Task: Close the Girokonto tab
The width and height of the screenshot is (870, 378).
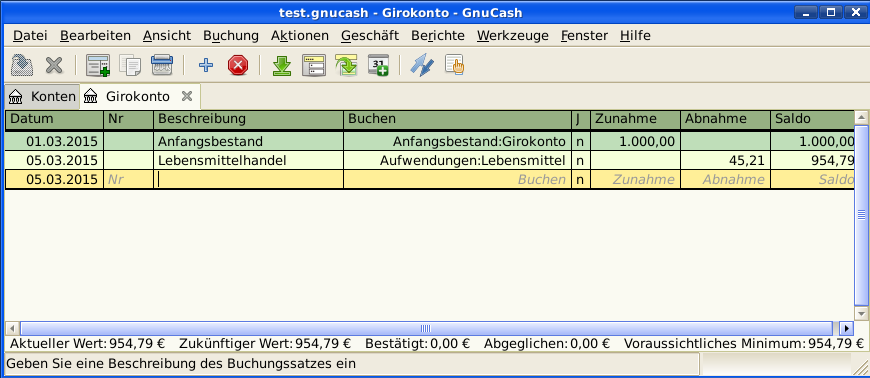Action: click(188, 97)
